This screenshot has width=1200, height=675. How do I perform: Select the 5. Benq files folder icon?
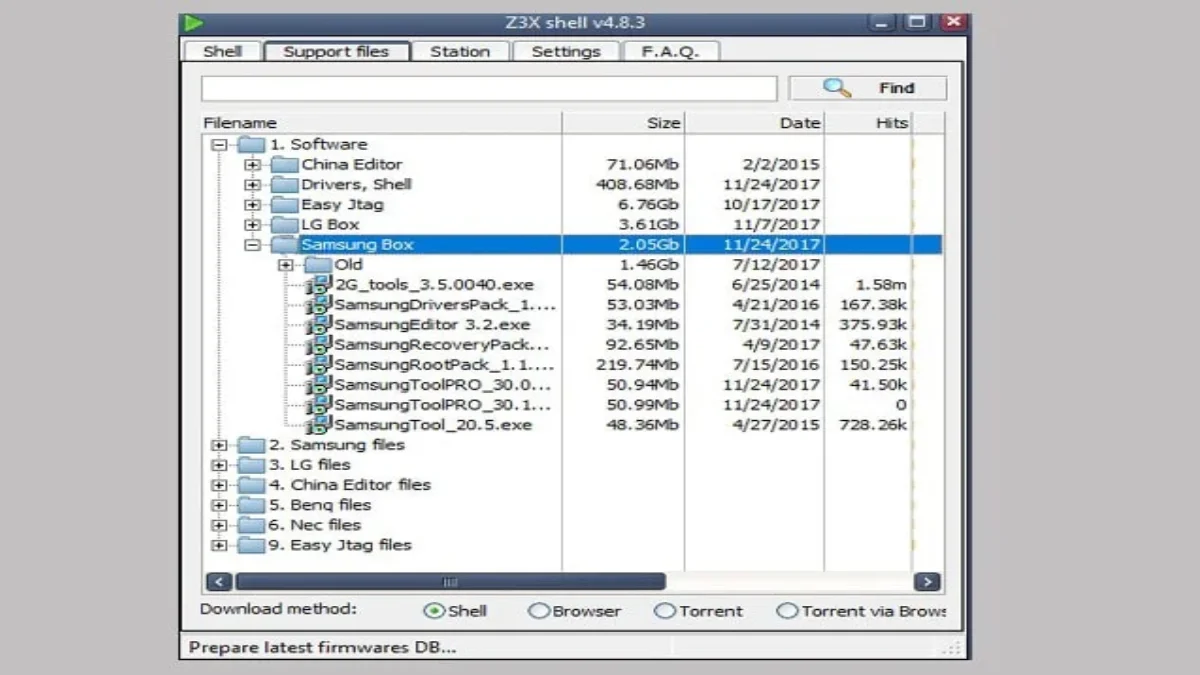click(x=251, y=505)
